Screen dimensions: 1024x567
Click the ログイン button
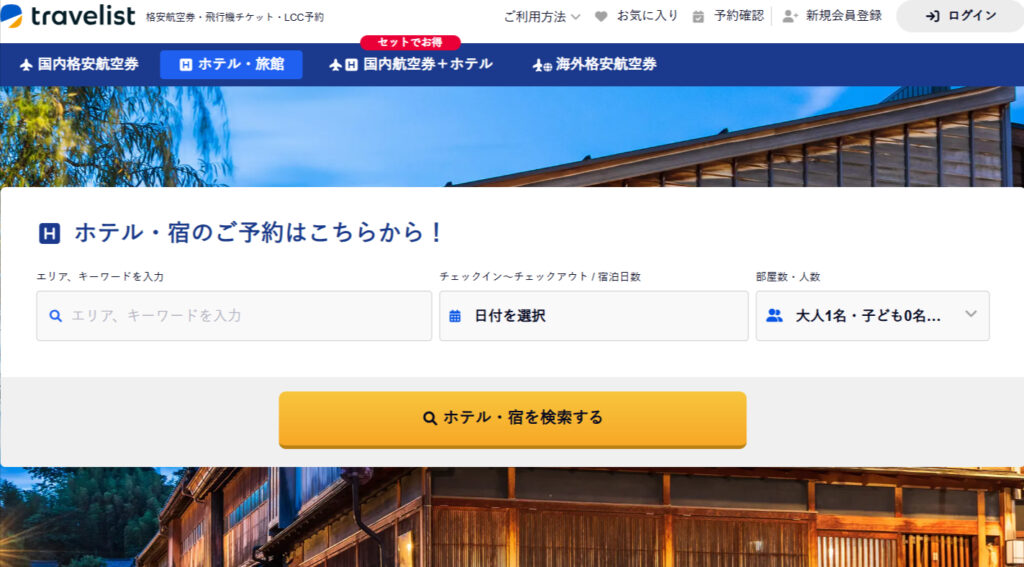(960, 16)
